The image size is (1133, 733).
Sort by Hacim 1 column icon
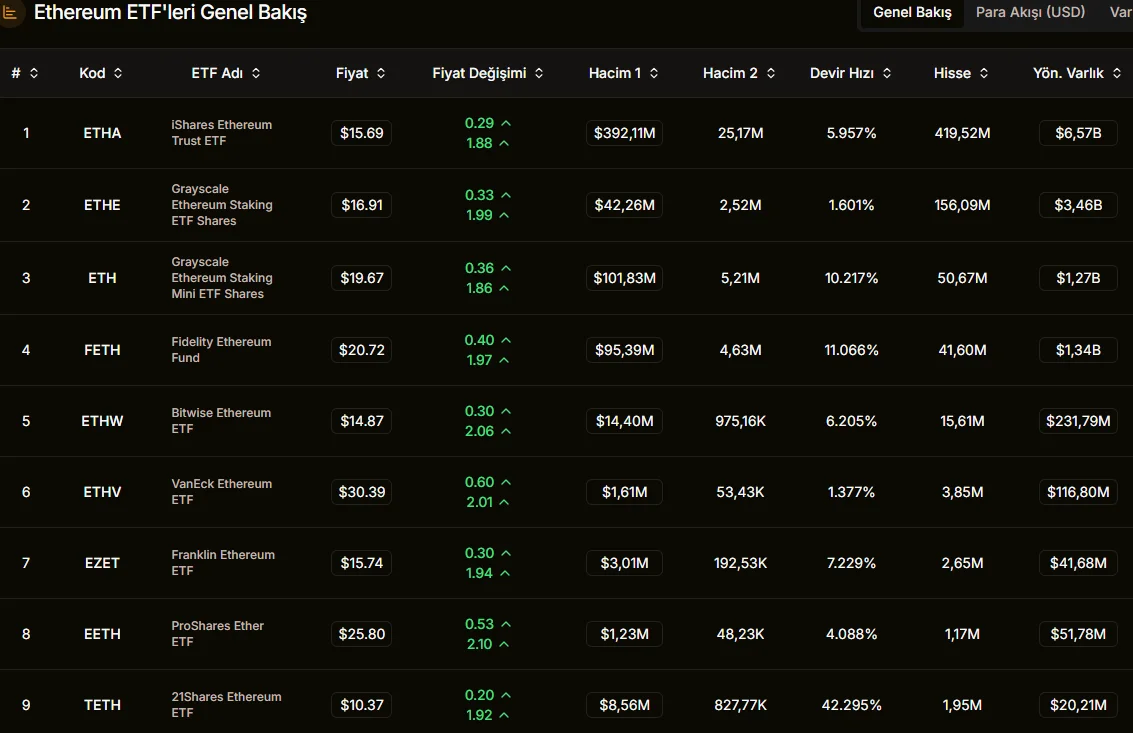coord(654,73)
